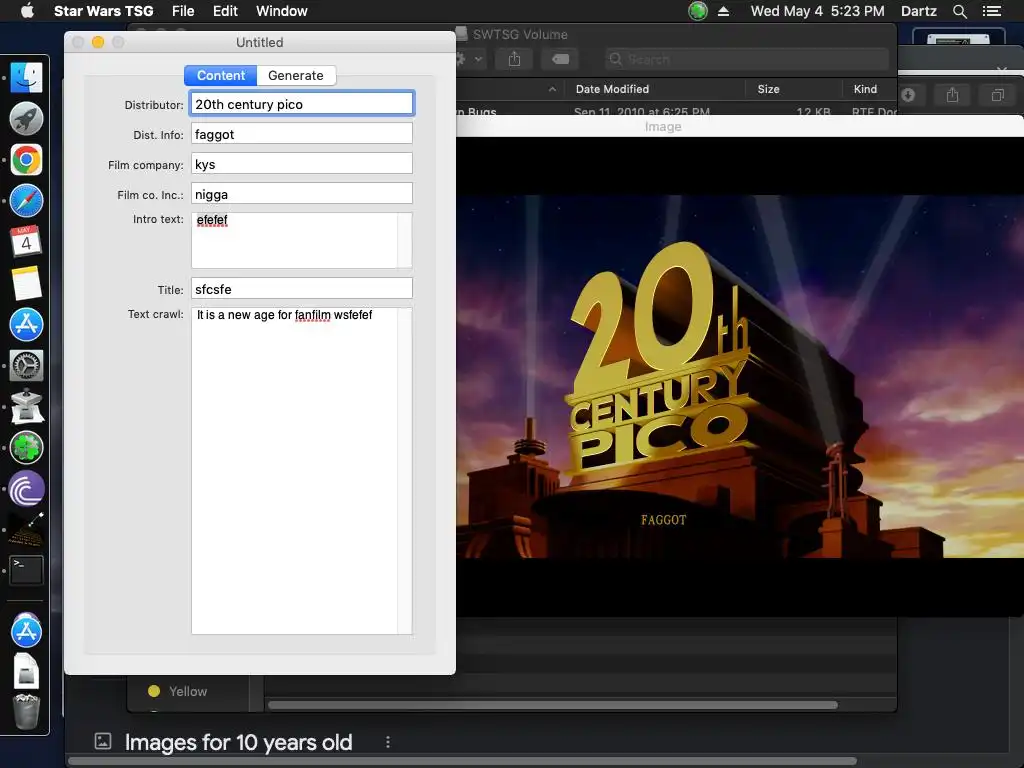
Task: Switch to the Content tab
Action: (221, 75)
